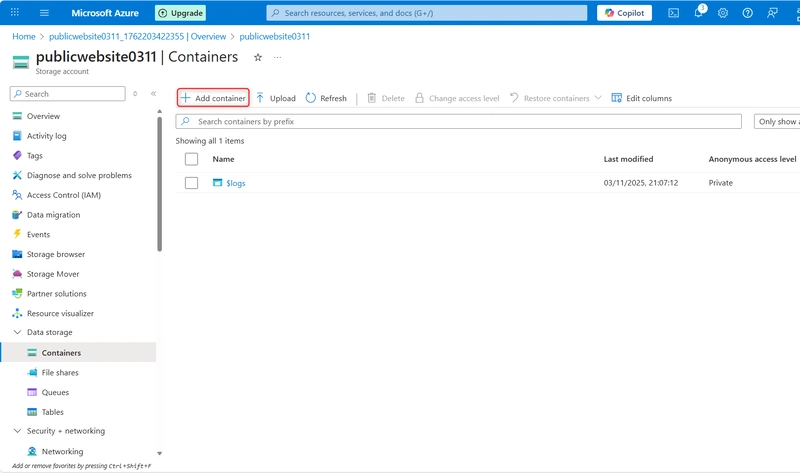Favorite this page with the star icon
The height and width of the screenshot is (473, 800).
pyautogui.click(x=258, y=58)
